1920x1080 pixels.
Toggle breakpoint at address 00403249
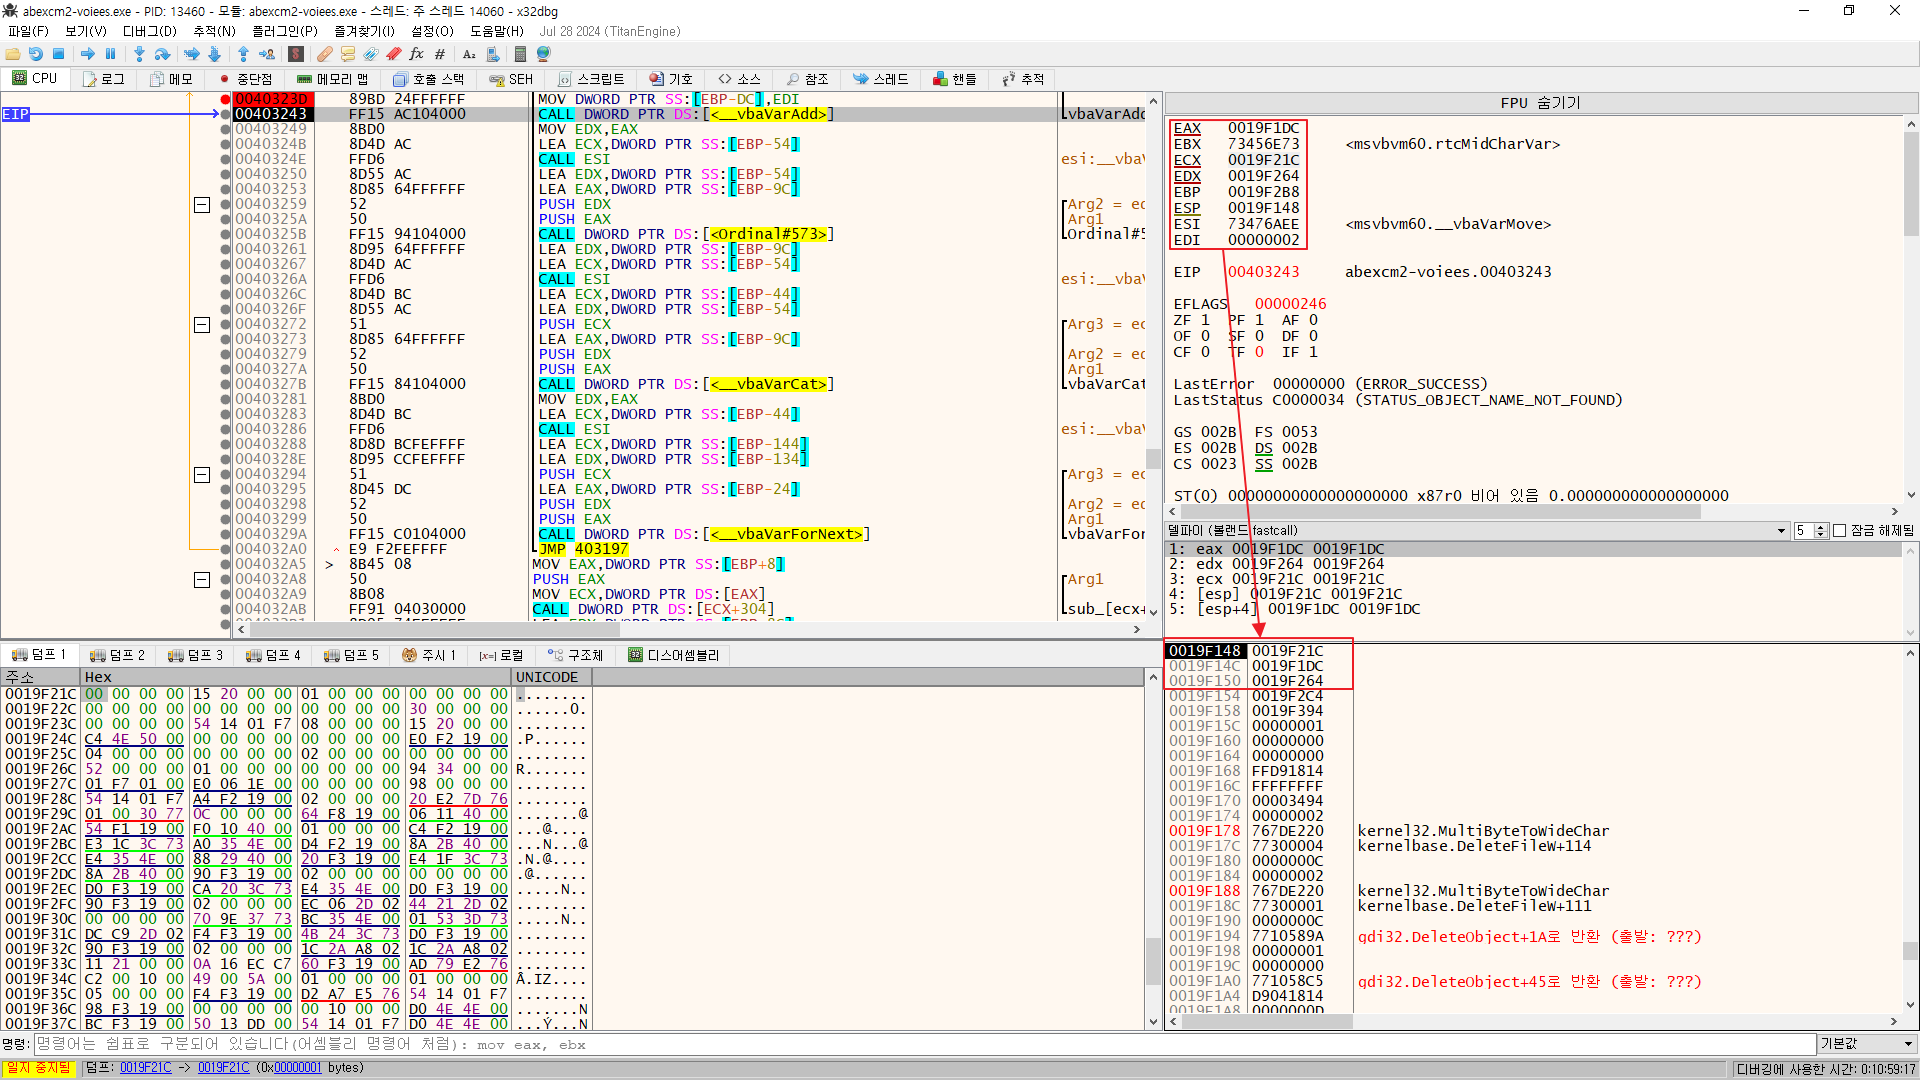[225, 129]
